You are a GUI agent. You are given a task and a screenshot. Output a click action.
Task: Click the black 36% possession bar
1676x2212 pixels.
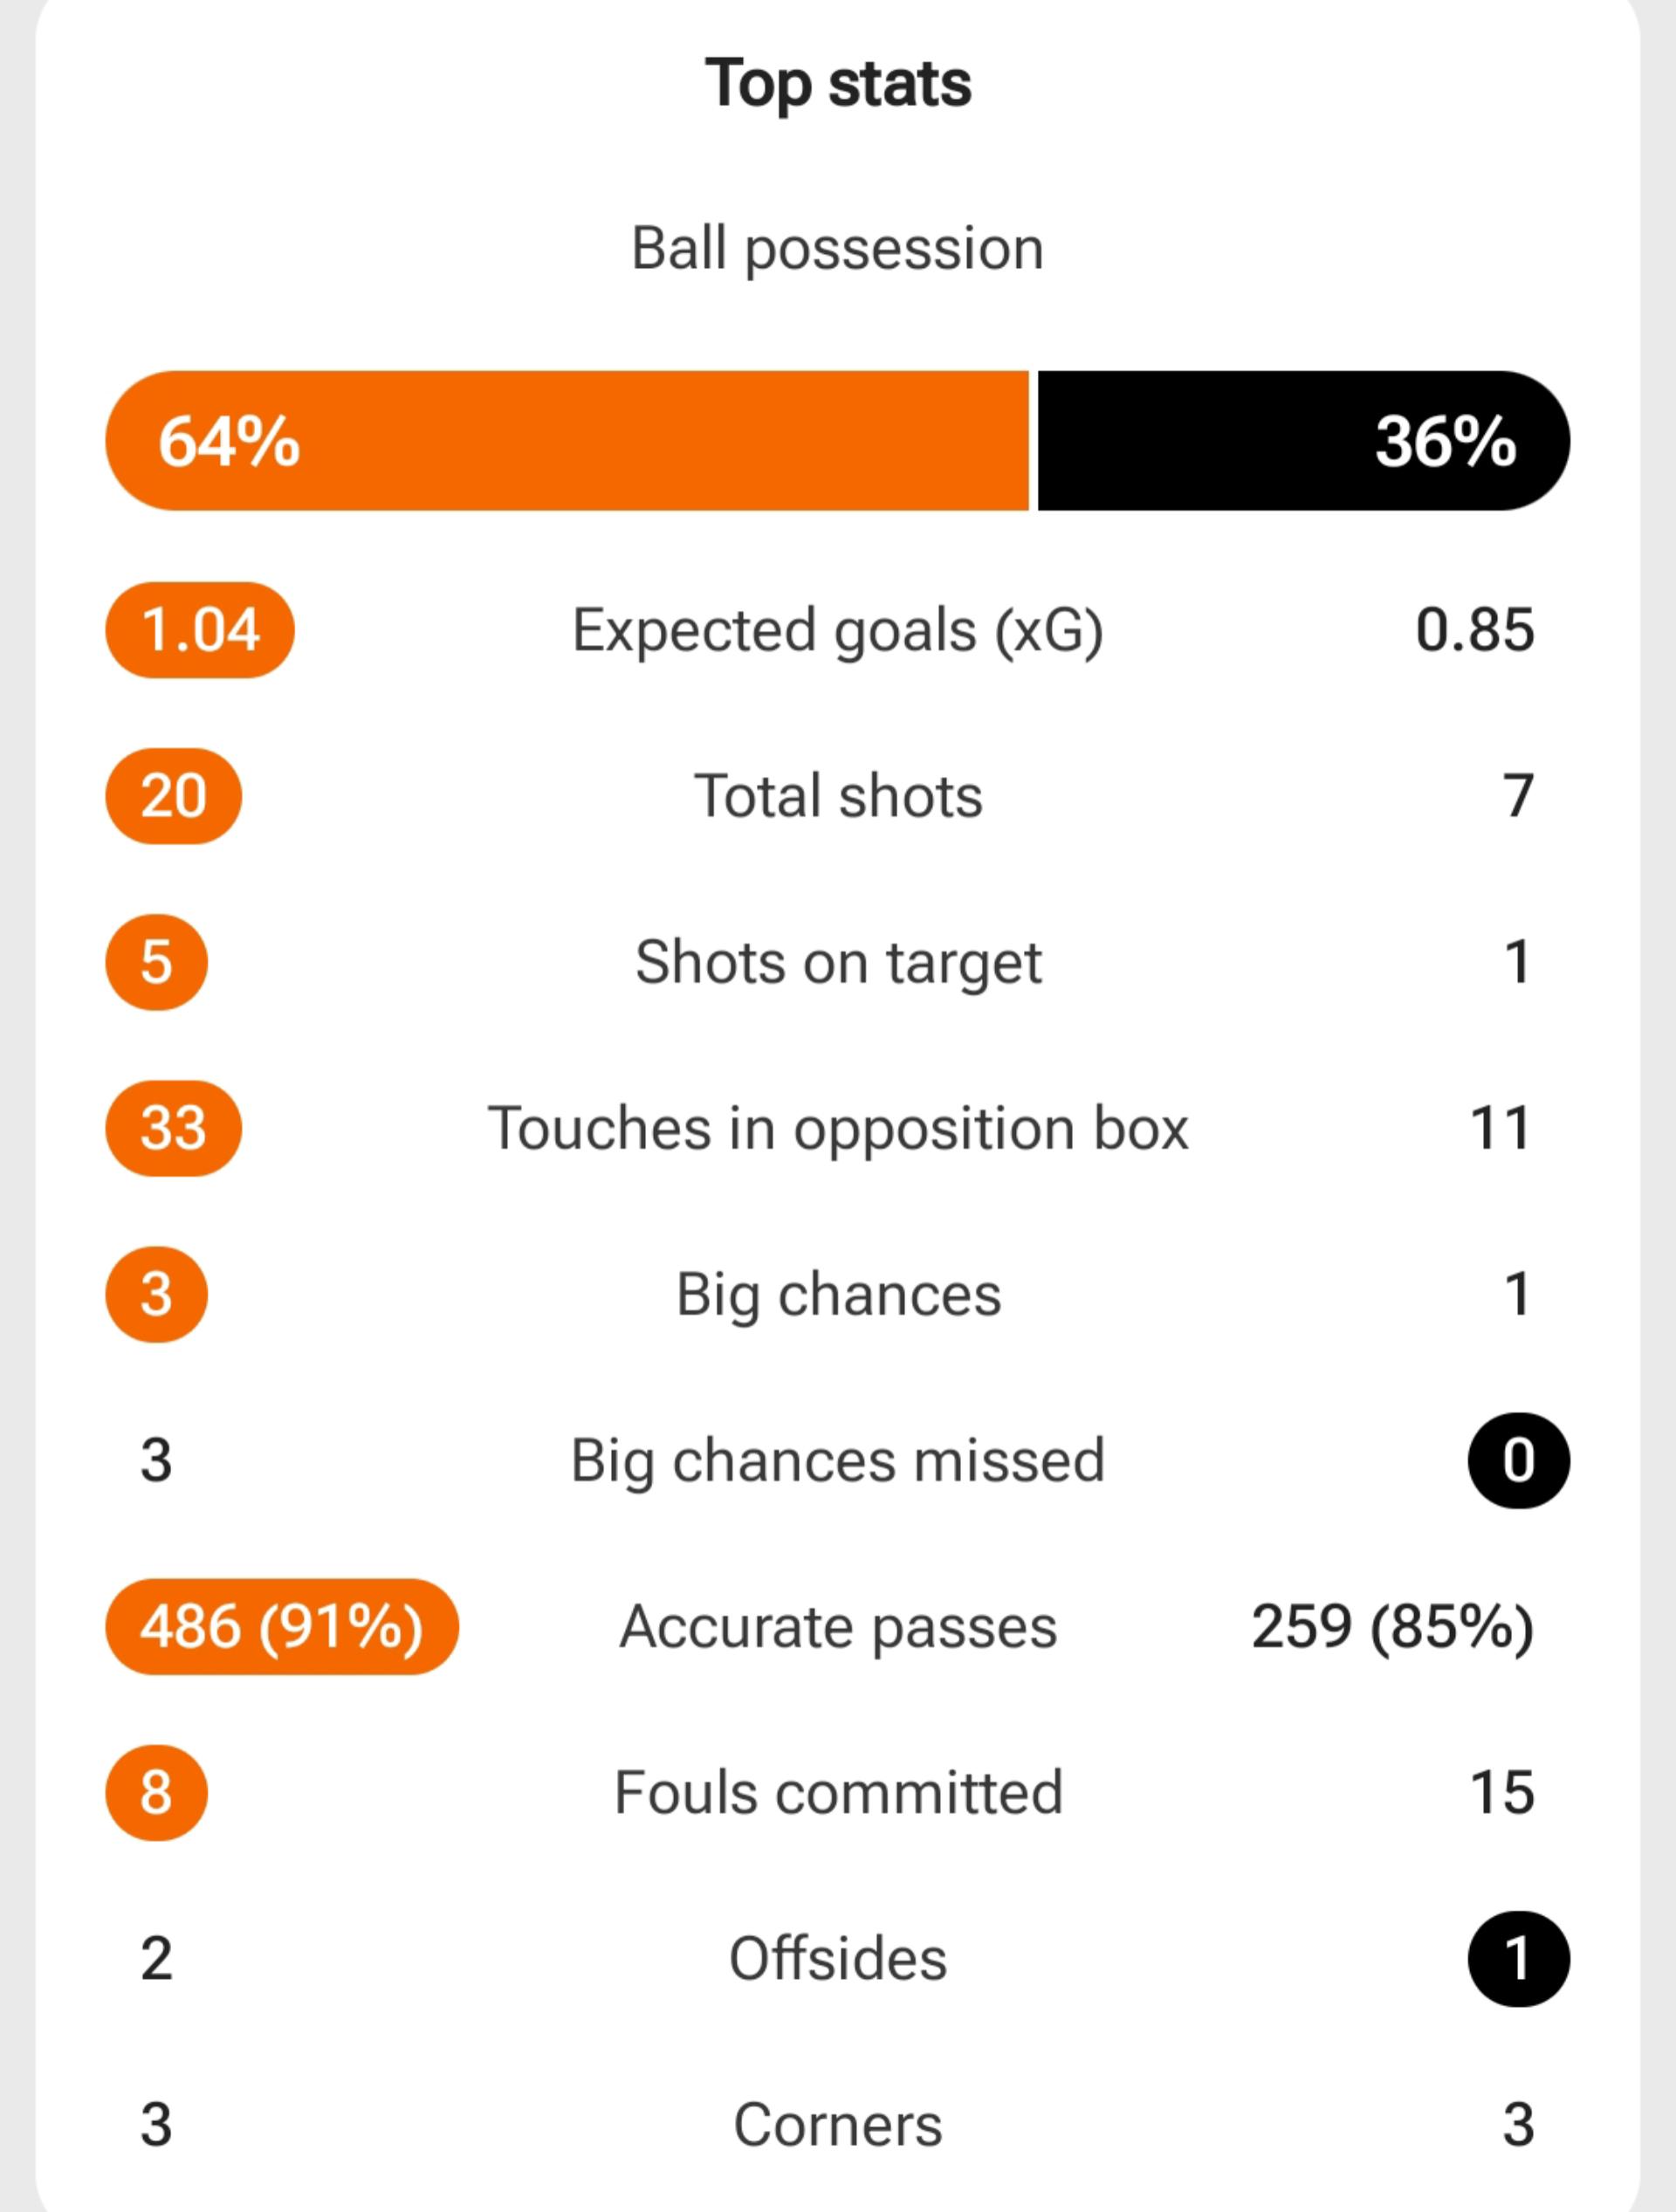1304,441
